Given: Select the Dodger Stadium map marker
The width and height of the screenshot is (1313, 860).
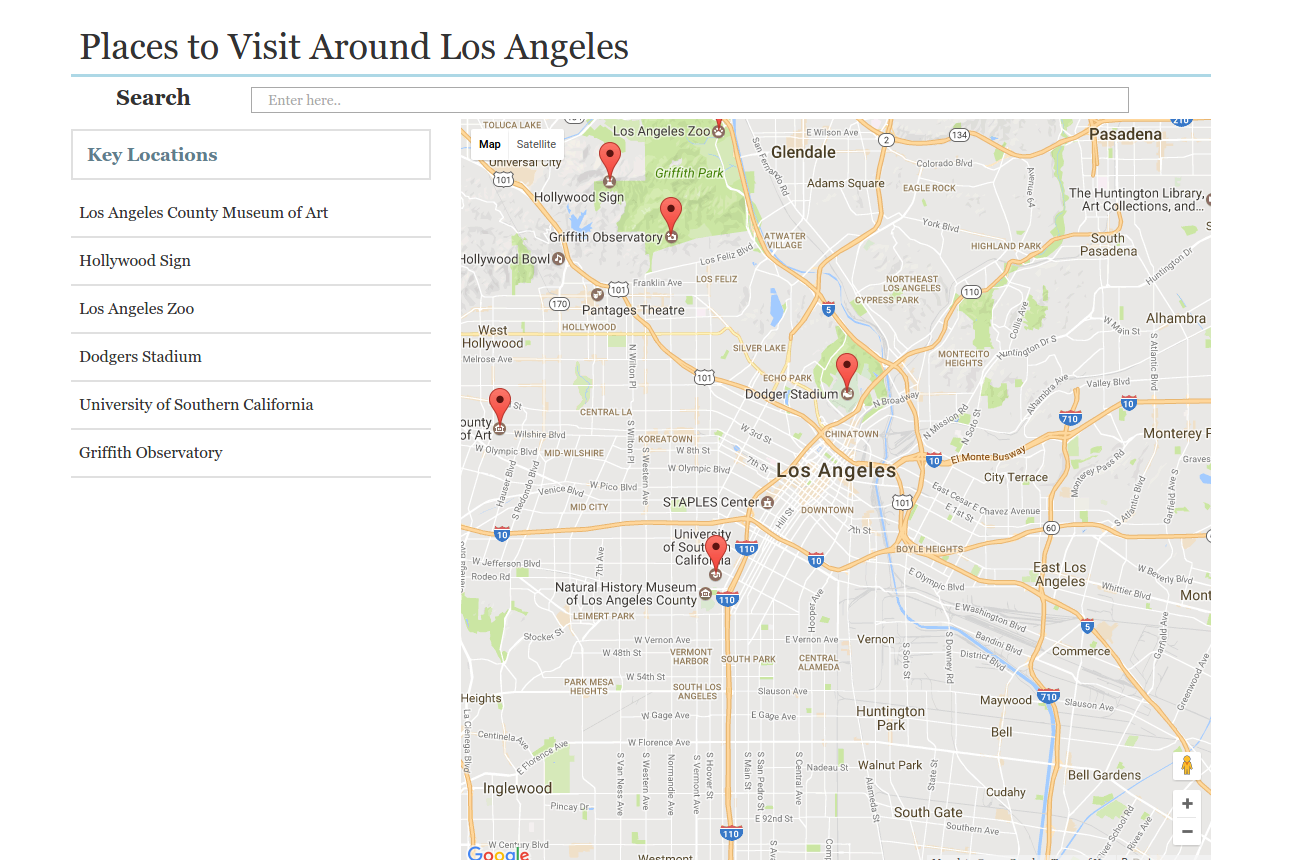Looking at the screenshot, I should [847, 371].
